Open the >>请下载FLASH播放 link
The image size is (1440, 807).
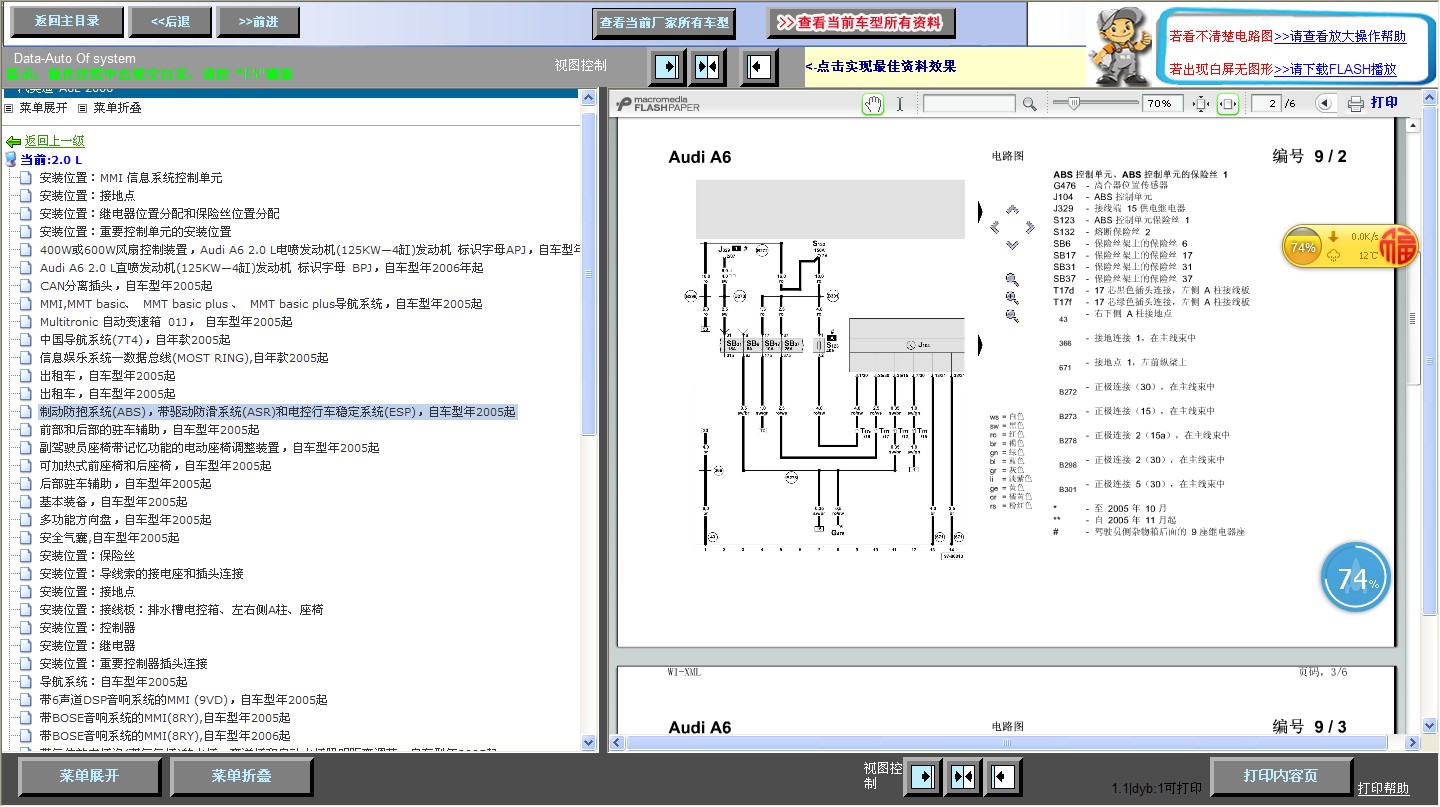(x=1335, y=70)
